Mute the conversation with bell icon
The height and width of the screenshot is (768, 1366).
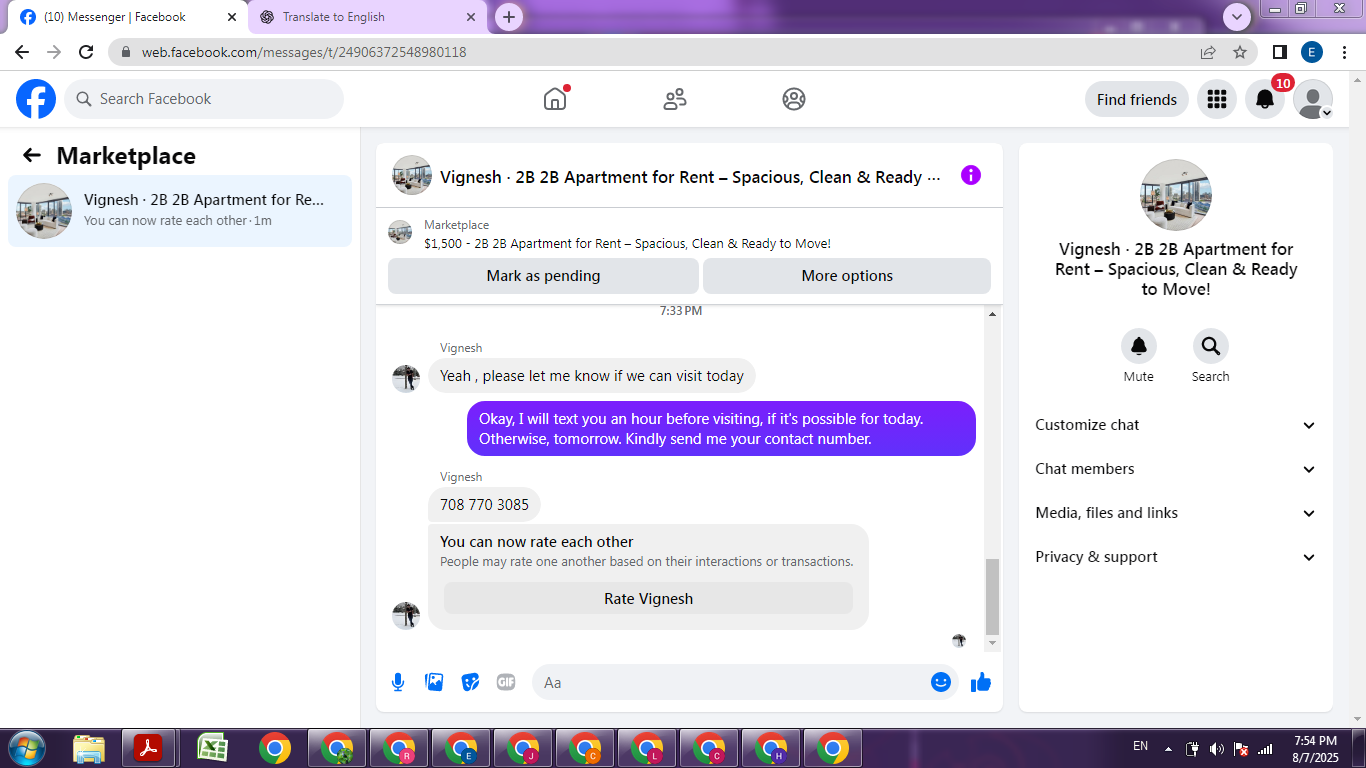click(x=1139, y=346)
